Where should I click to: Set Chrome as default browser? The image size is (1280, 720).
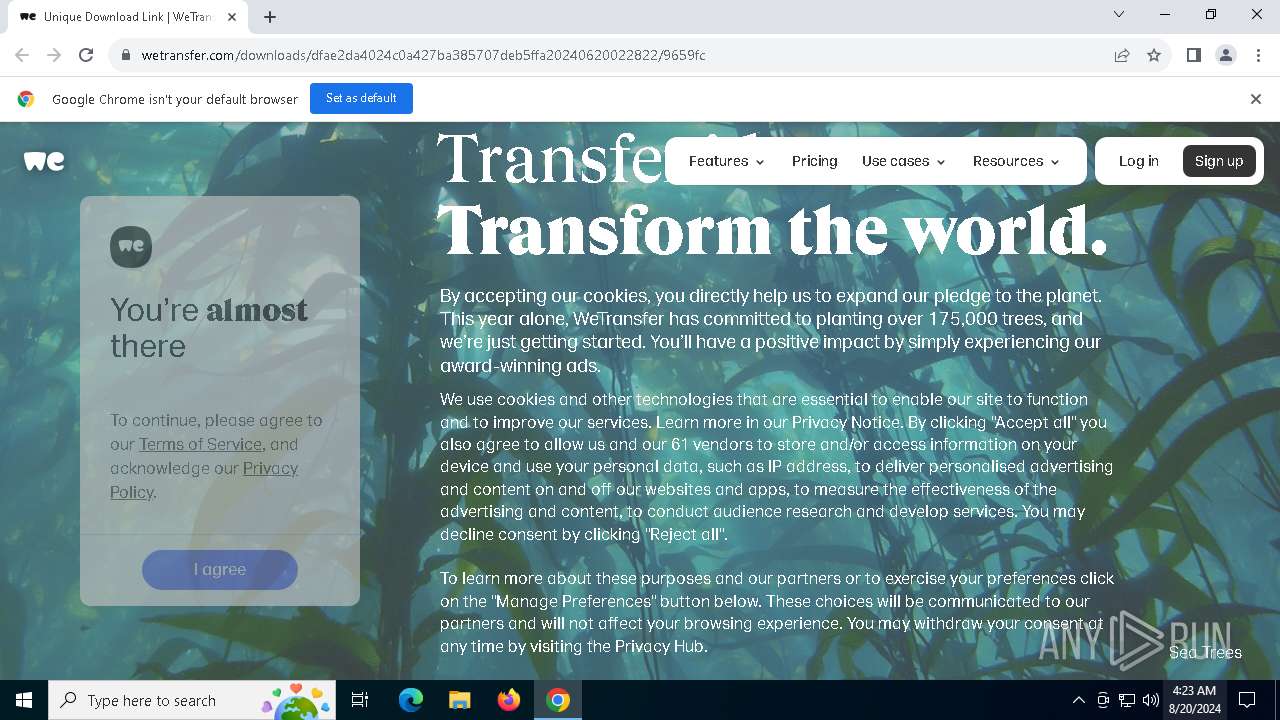[x=361, y=98]
